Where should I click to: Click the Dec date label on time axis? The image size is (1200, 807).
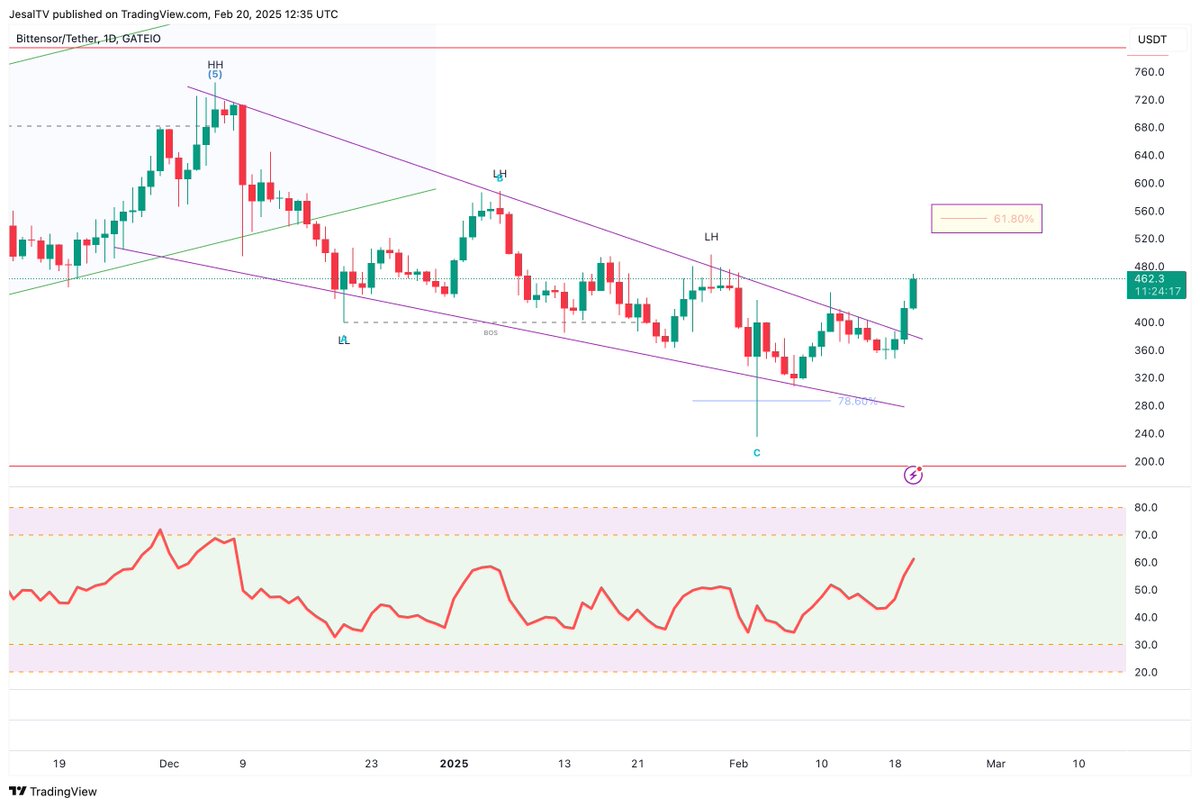point(169,764)
